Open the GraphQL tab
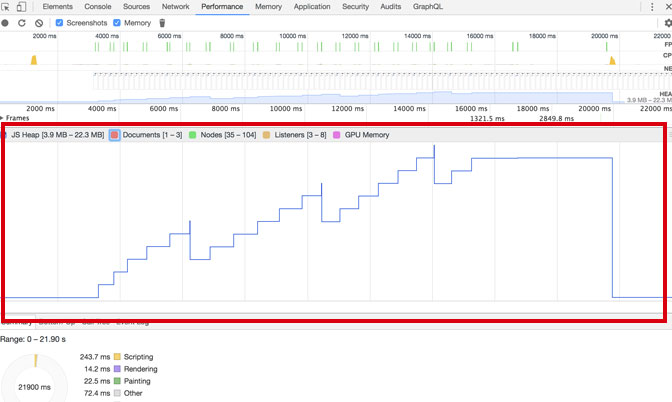 427,7
